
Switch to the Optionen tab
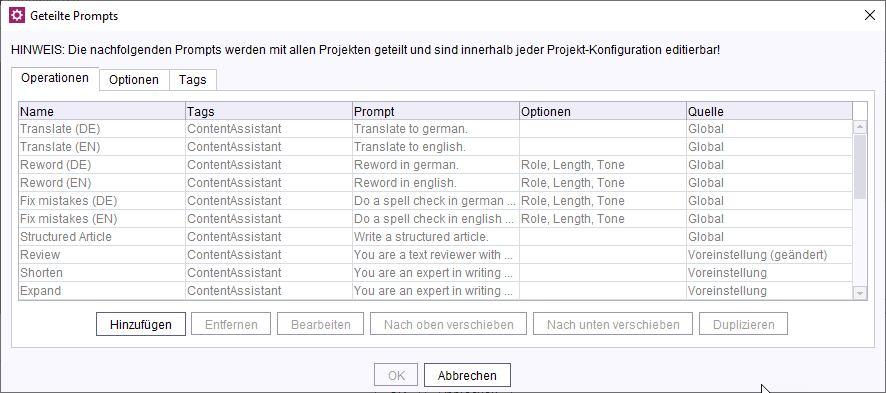click(134, 80)
